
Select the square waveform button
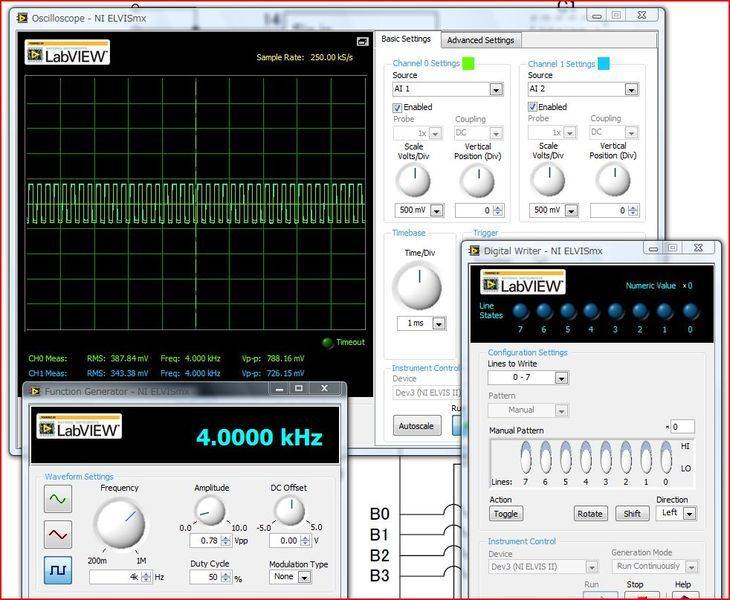[58, 570]
